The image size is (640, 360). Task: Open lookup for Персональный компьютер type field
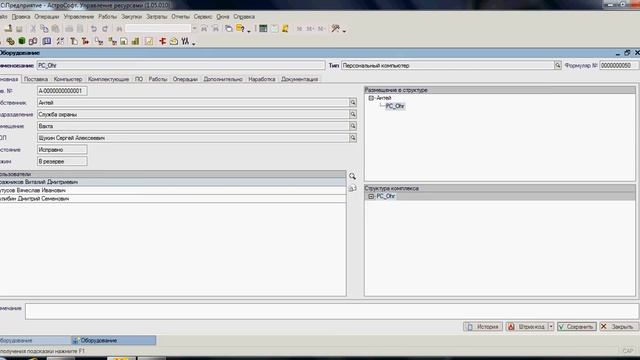[558, 65]
